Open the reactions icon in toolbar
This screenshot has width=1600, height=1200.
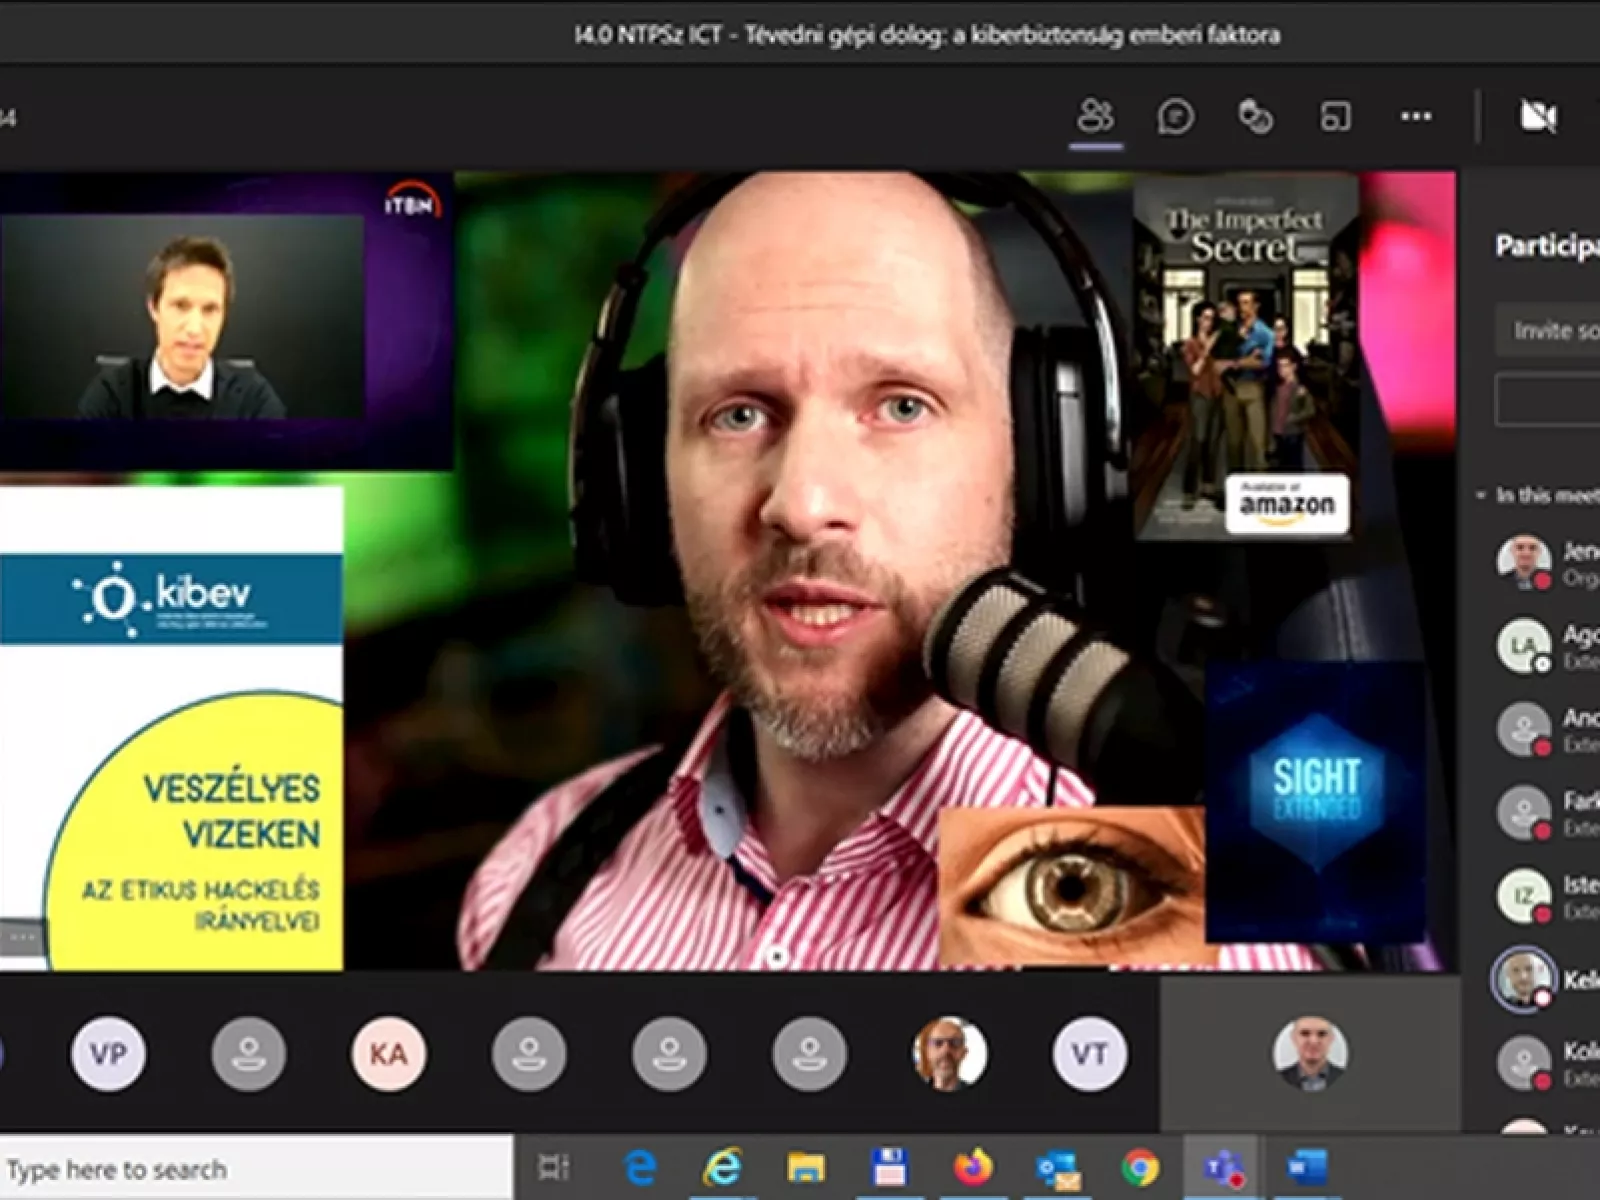point(1255,117)
